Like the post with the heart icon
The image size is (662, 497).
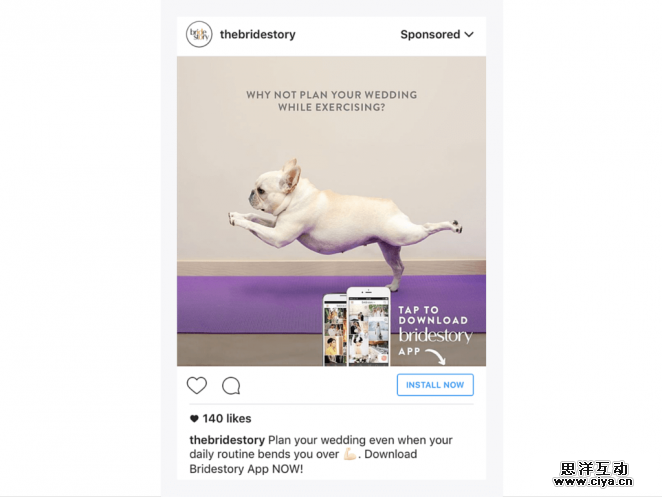[197, 385]
